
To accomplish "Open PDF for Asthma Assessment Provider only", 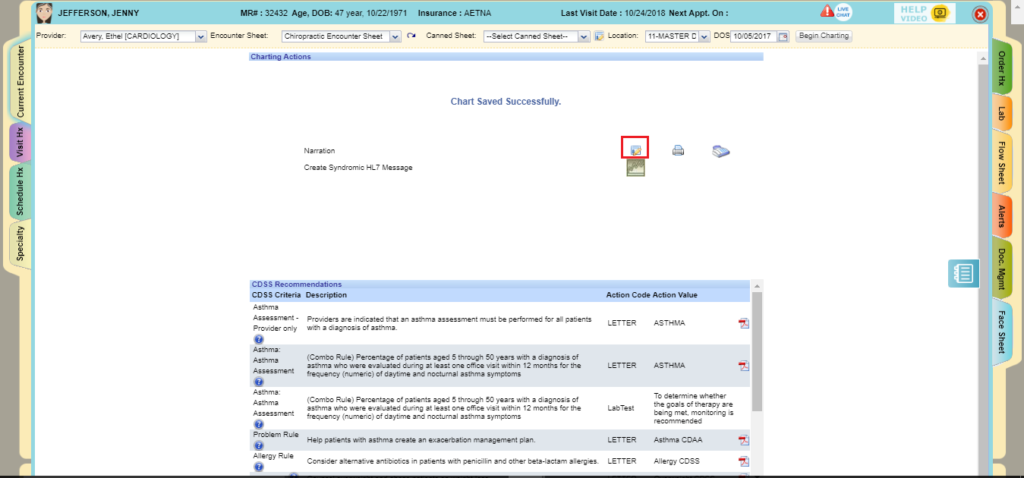I will [743, 323].
